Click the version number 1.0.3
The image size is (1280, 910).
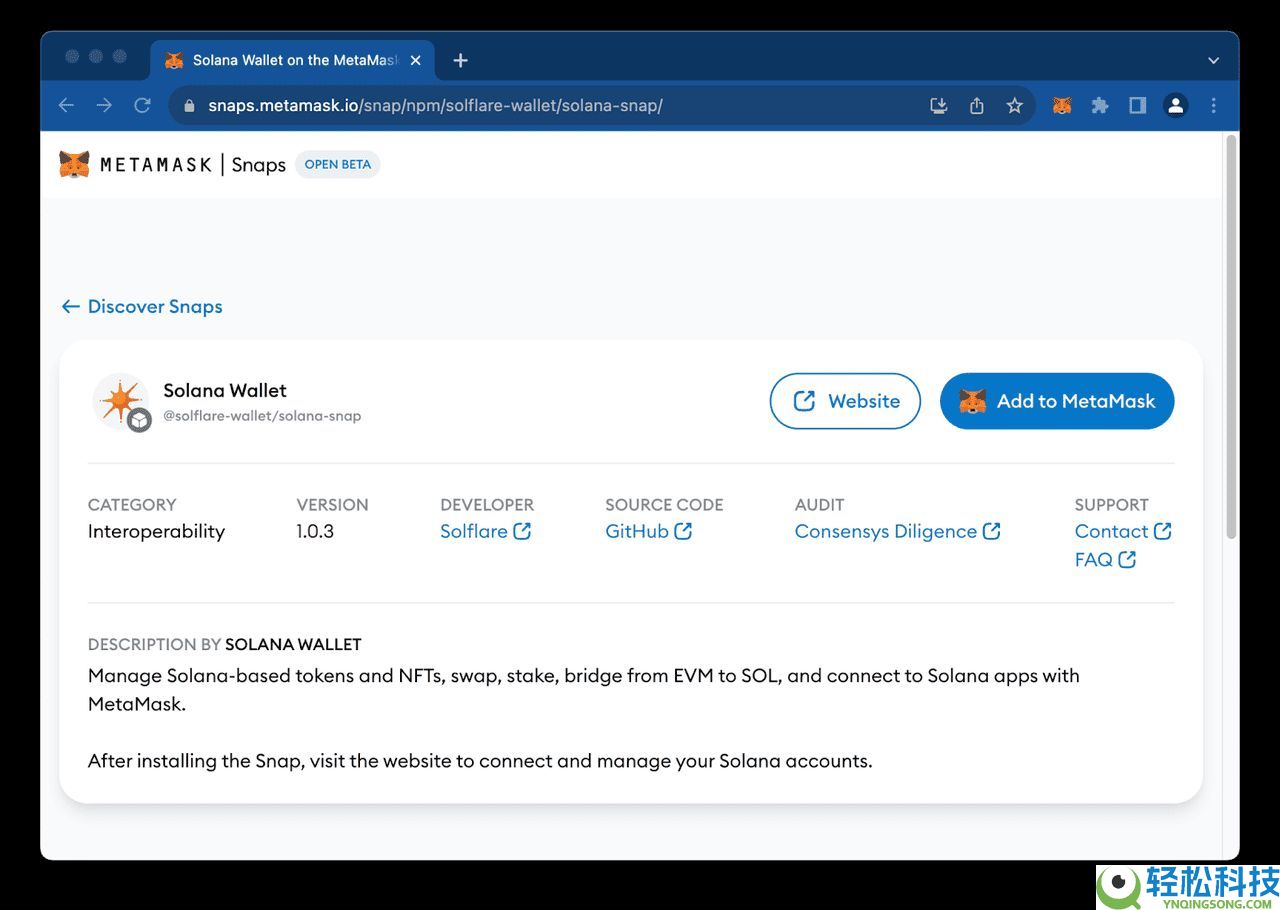[x=315, y=531]
